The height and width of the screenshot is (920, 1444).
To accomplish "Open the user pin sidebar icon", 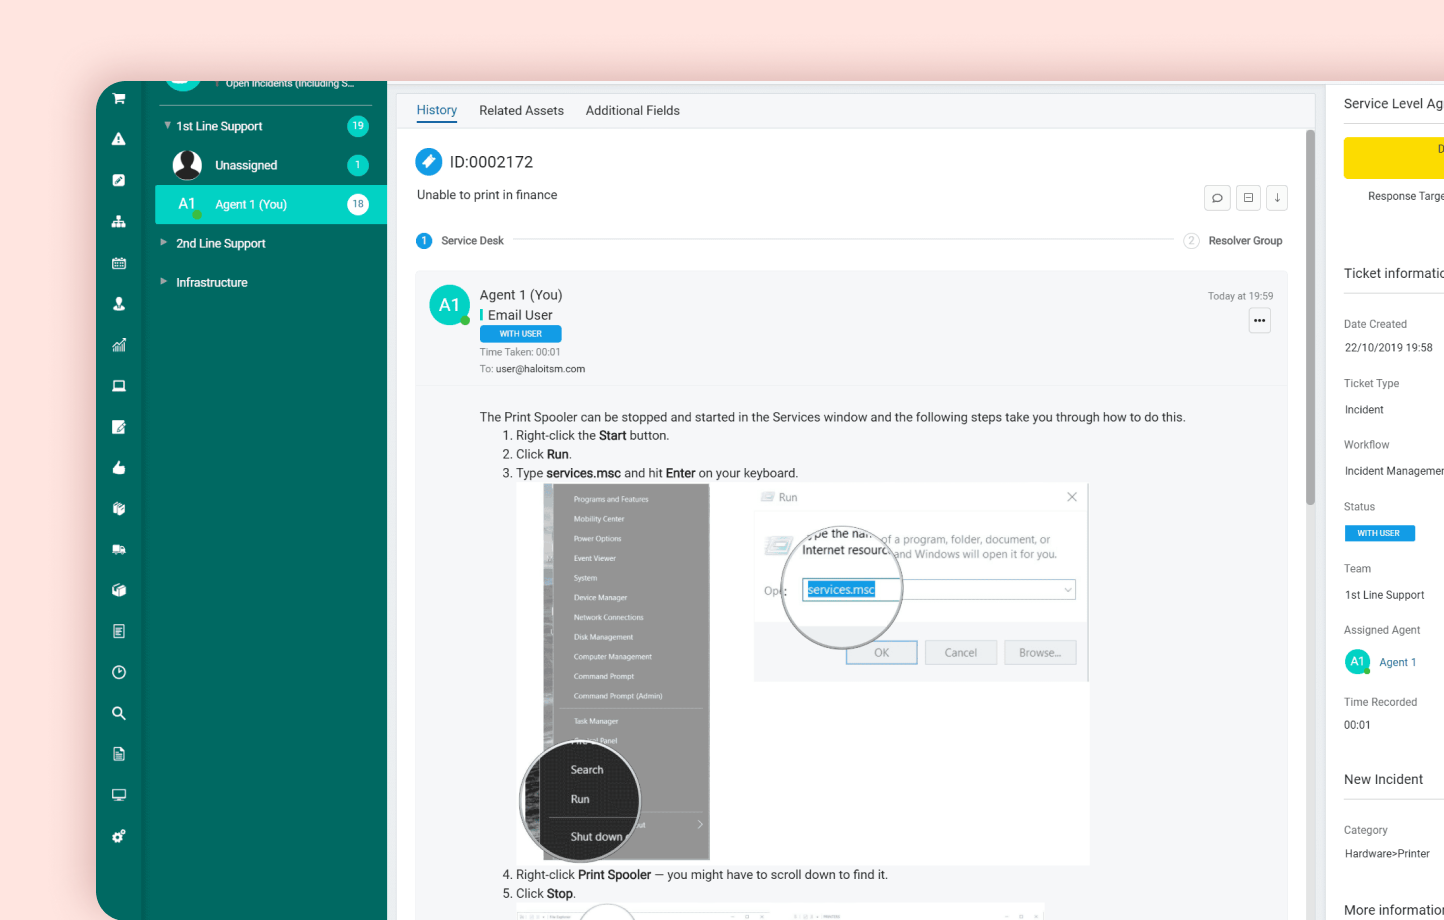I will (x=119, y=304).
